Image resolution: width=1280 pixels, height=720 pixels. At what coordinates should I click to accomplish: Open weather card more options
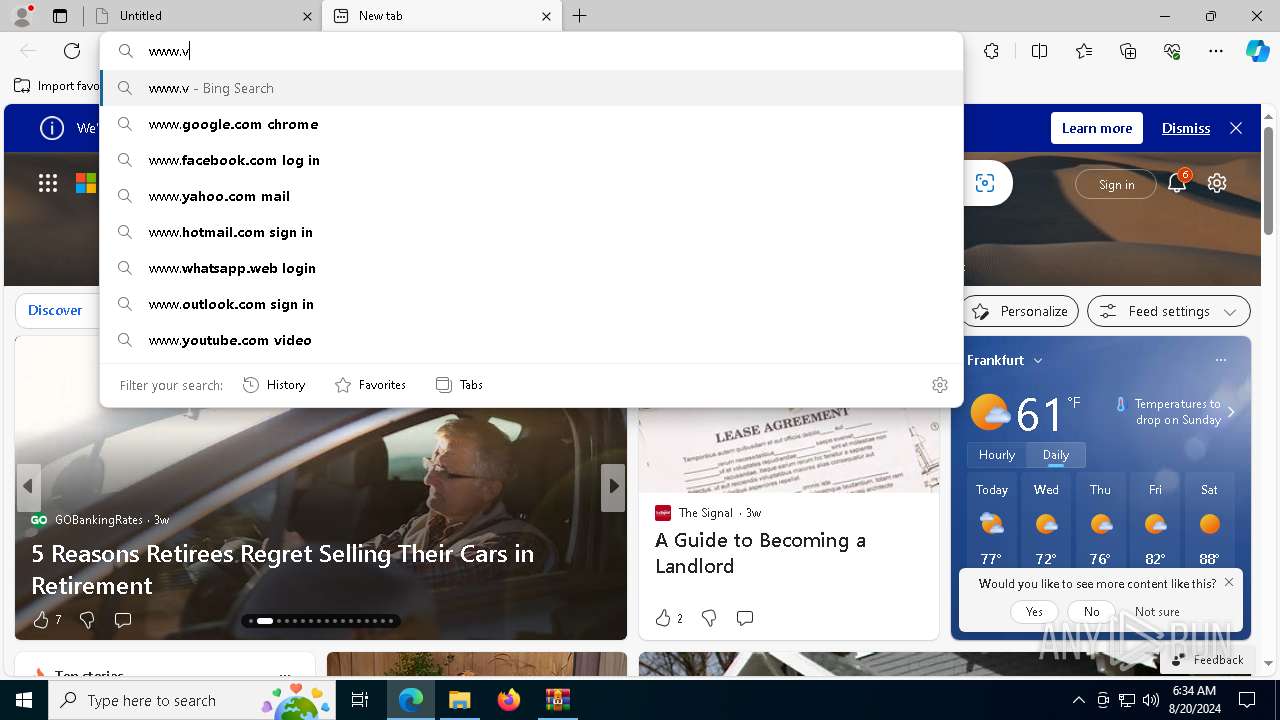pos(1221,360)
